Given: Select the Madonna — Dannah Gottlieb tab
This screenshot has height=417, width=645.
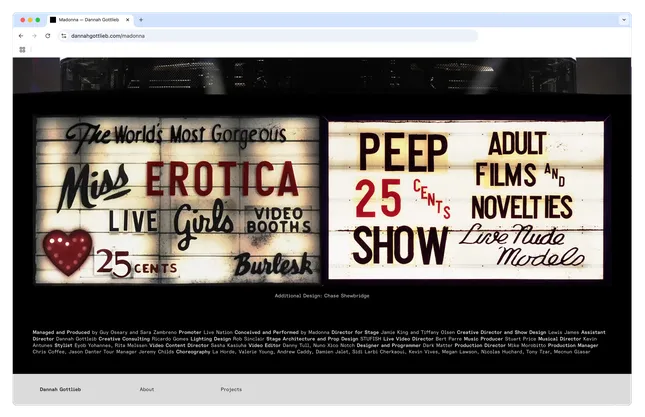Looking at the screenshot, I should click(90, 20).
